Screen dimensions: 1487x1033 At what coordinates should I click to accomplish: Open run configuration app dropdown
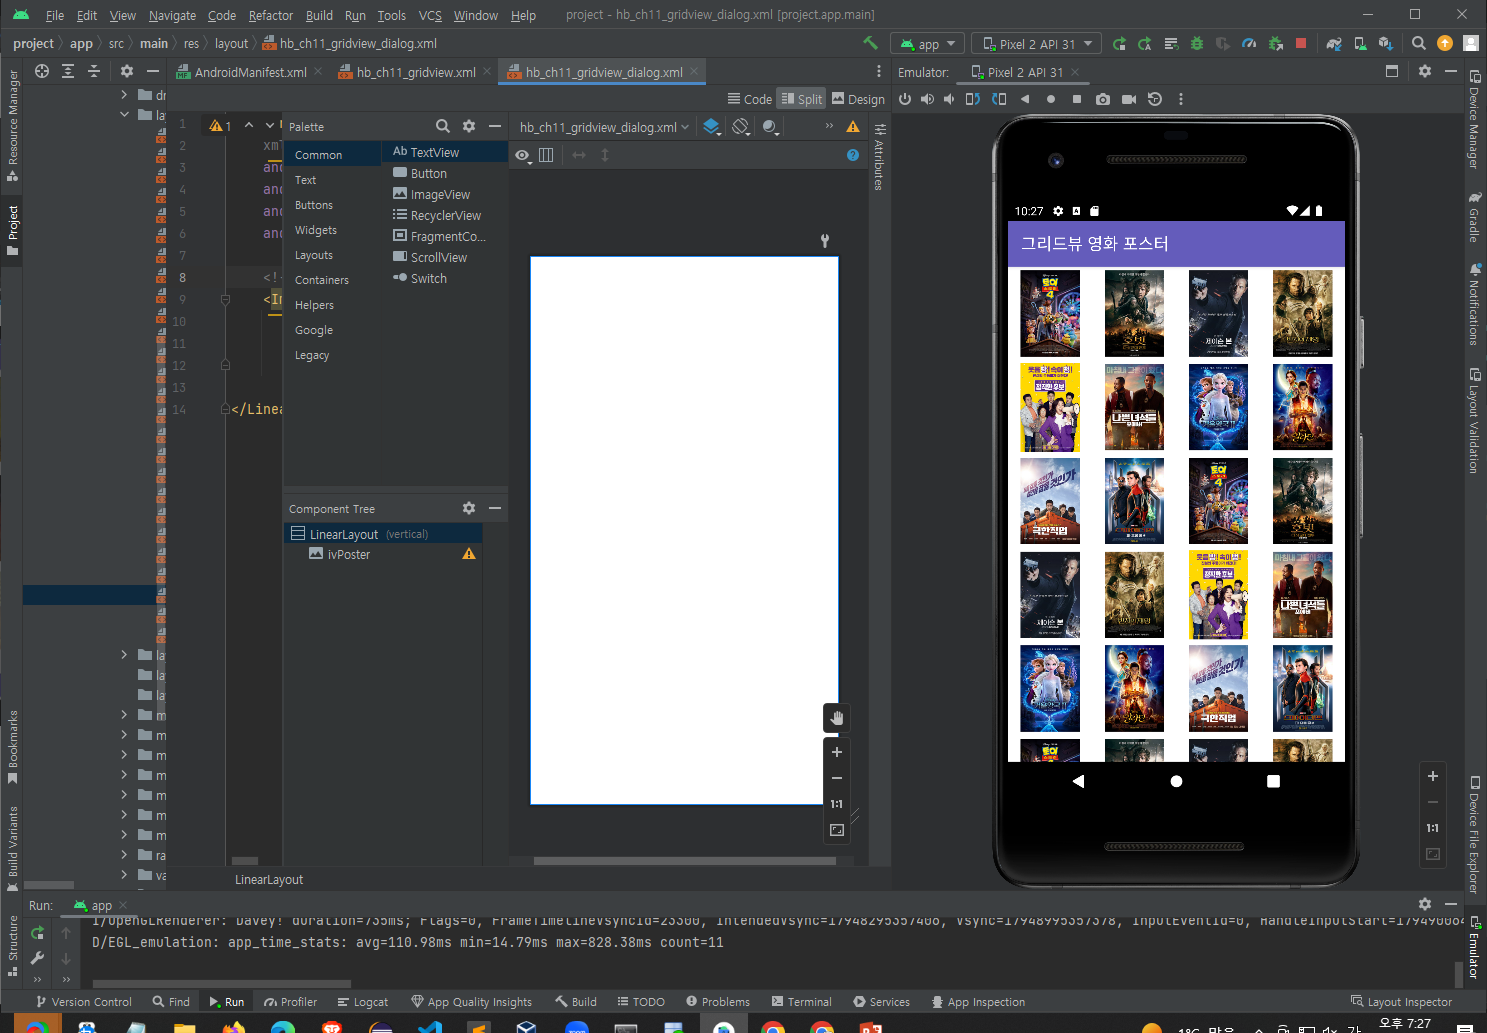coord(928,44)
